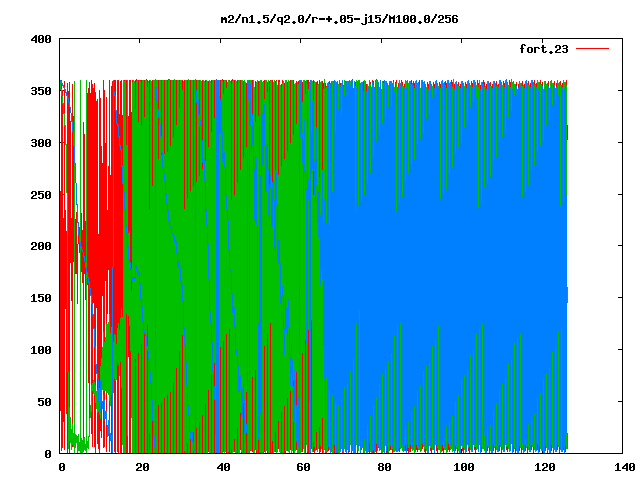Click y-axis label 400
This screenshot has width=640, height=480.
coord(41,40)
